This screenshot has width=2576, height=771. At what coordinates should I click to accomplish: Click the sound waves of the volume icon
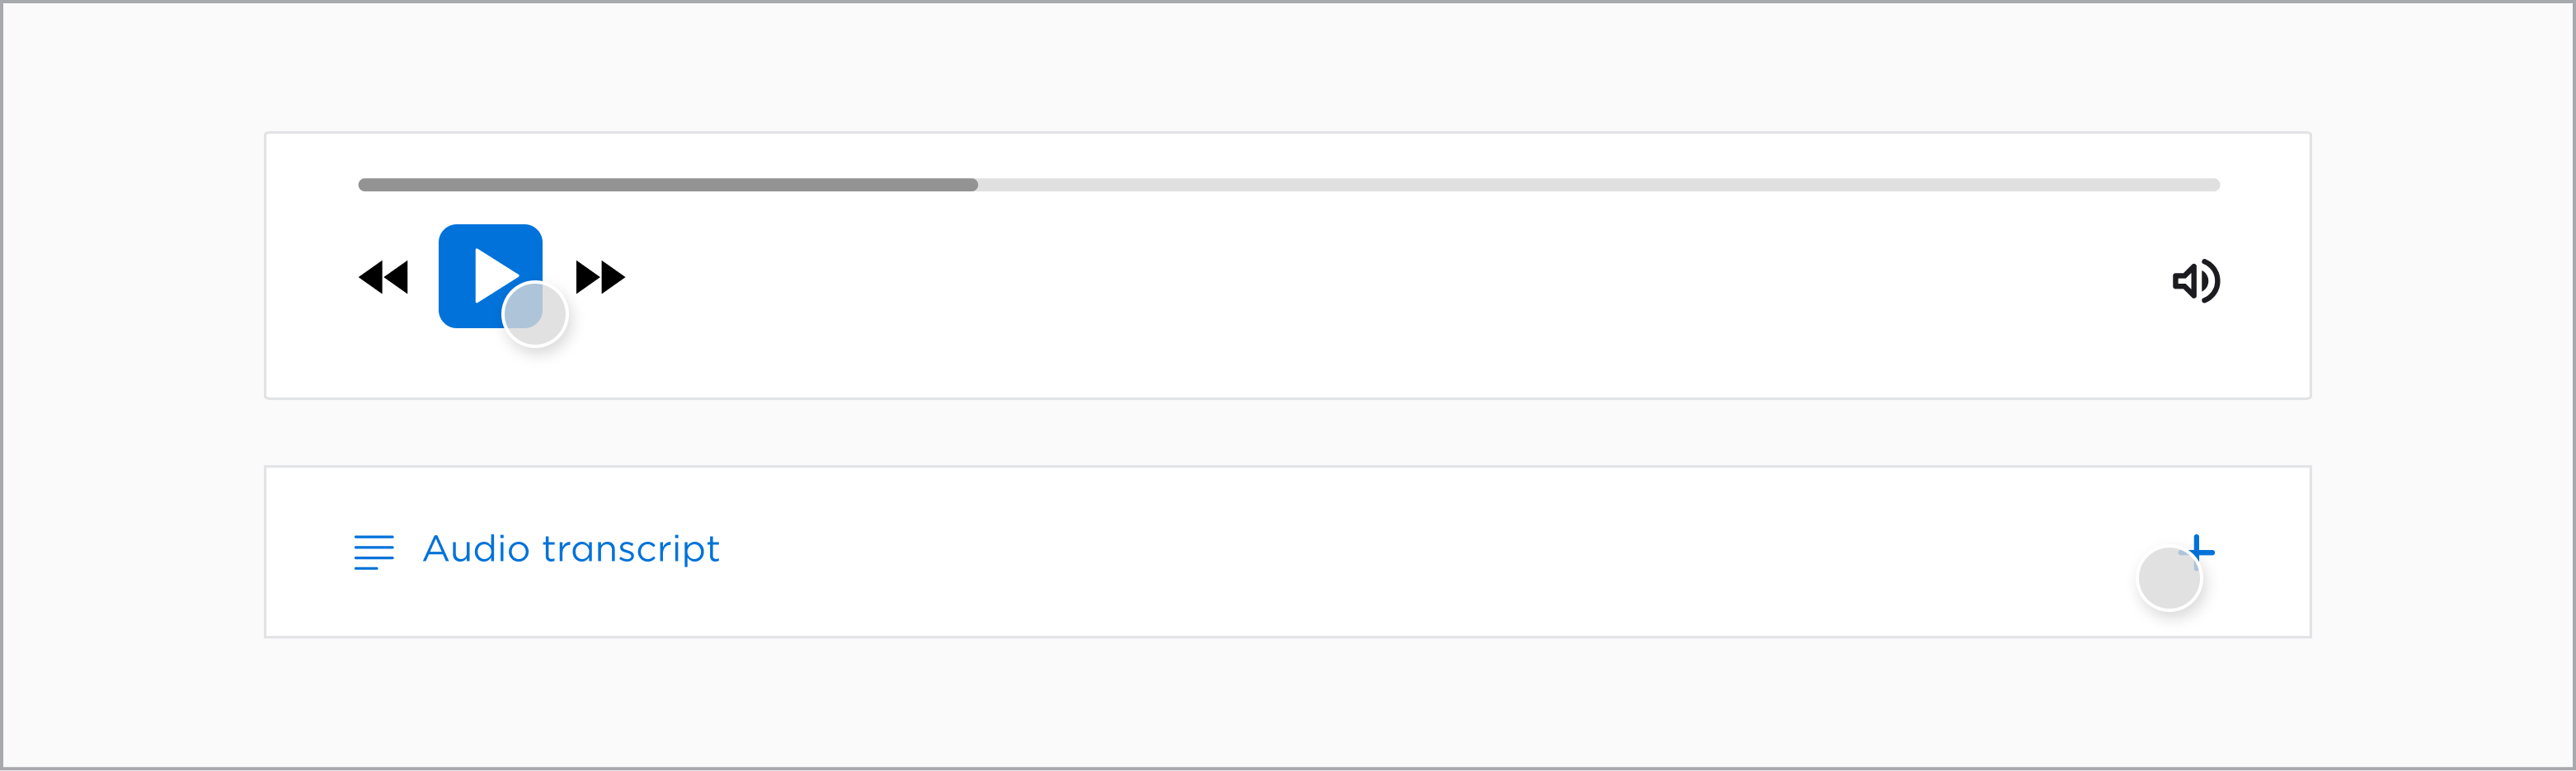(x=2212, y=281)
